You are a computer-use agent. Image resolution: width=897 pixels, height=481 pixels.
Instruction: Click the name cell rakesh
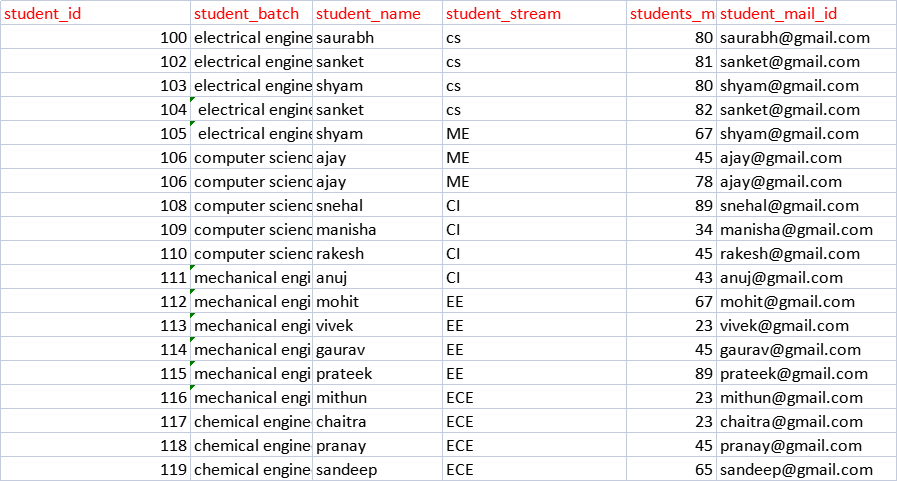click(377, 253)
